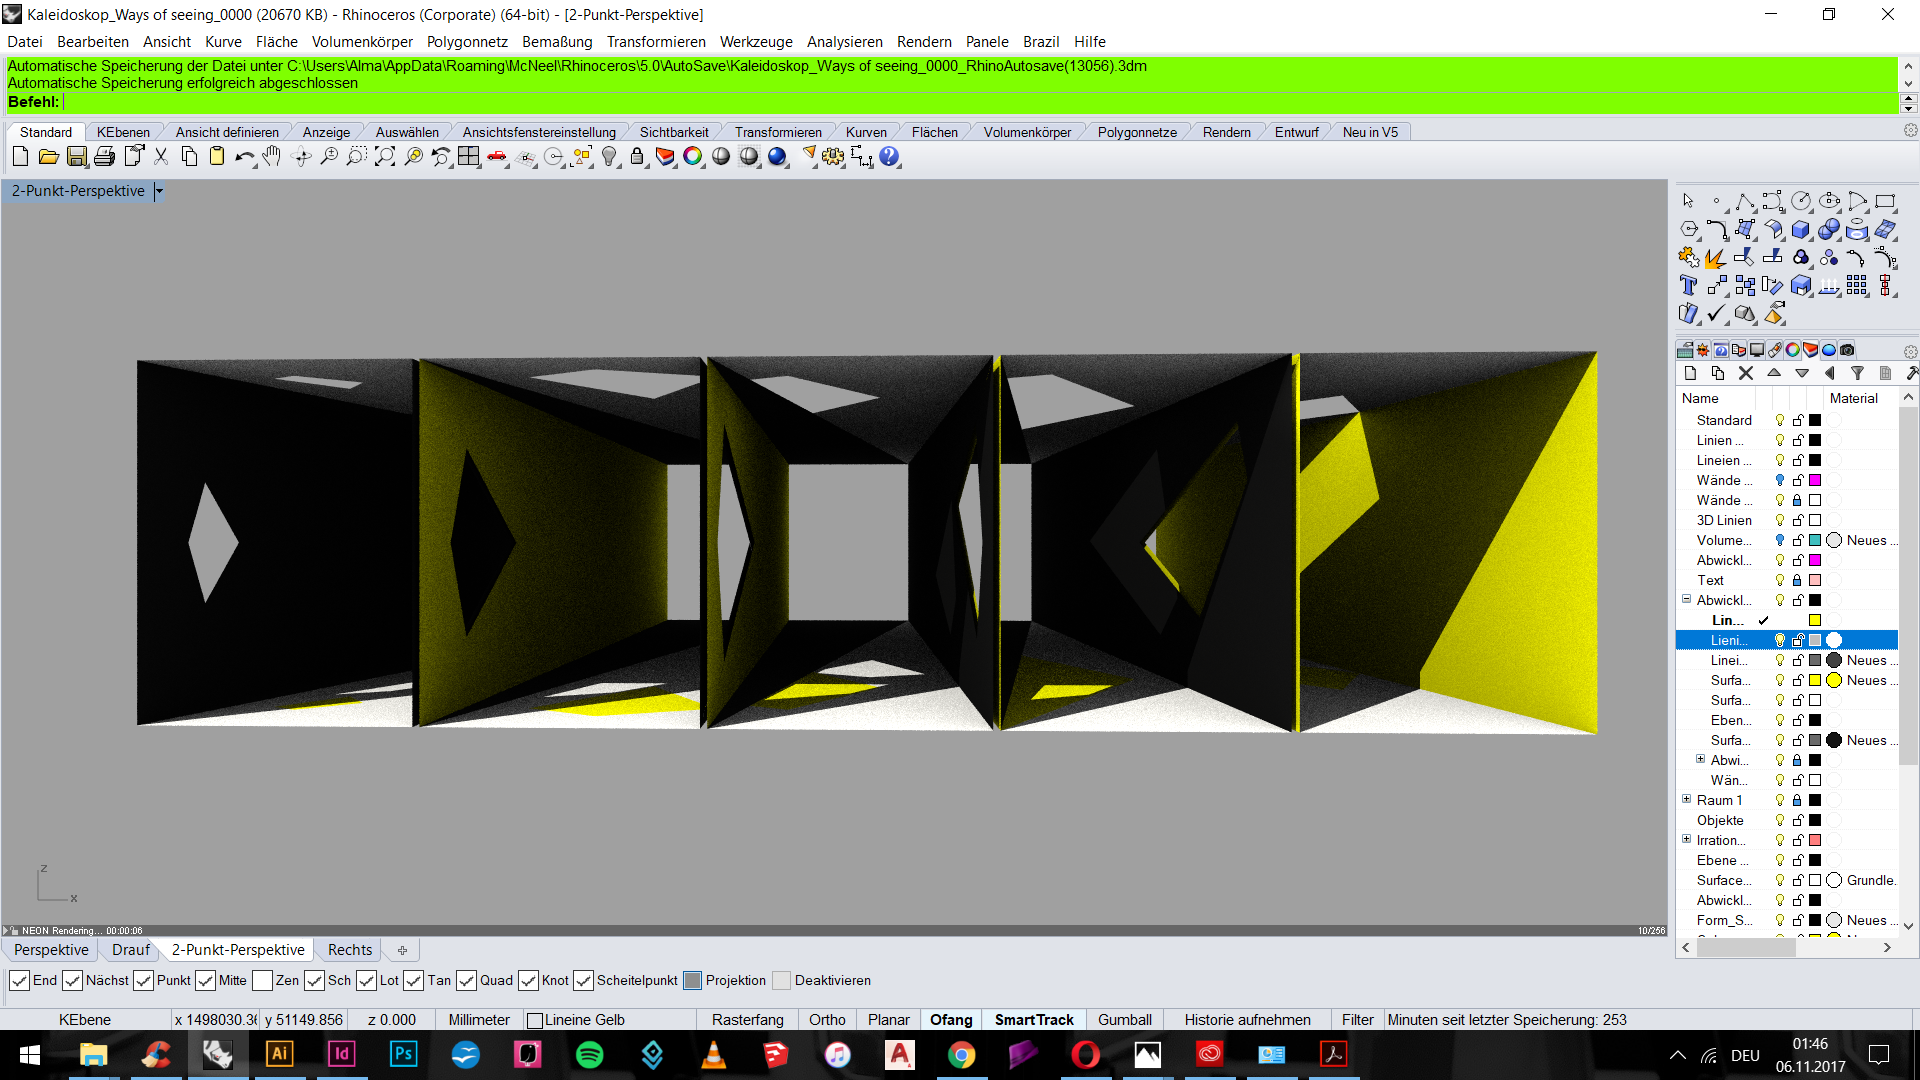Screen dimensions: 1920x1080
Task: Open the 2-Punkt-Perspektive viewport title dropdown
Action: pos(159,191)
